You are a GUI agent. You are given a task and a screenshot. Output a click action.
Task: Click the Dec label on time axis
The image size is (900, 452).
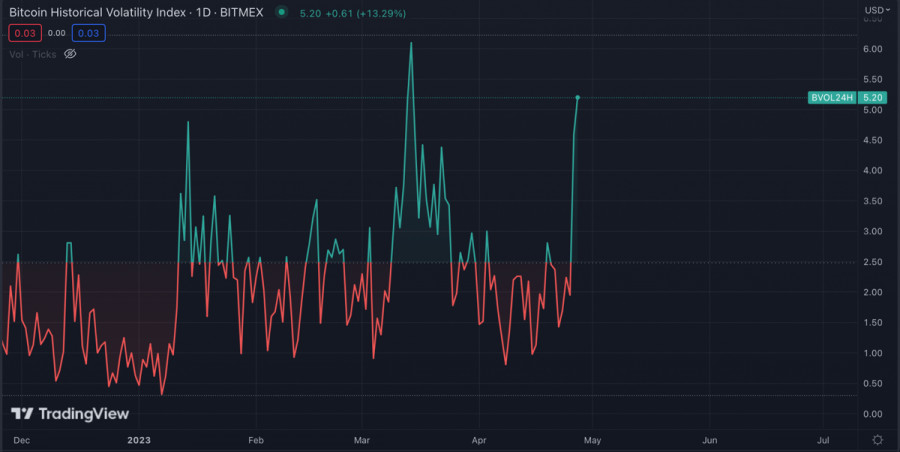pos(22,439)
